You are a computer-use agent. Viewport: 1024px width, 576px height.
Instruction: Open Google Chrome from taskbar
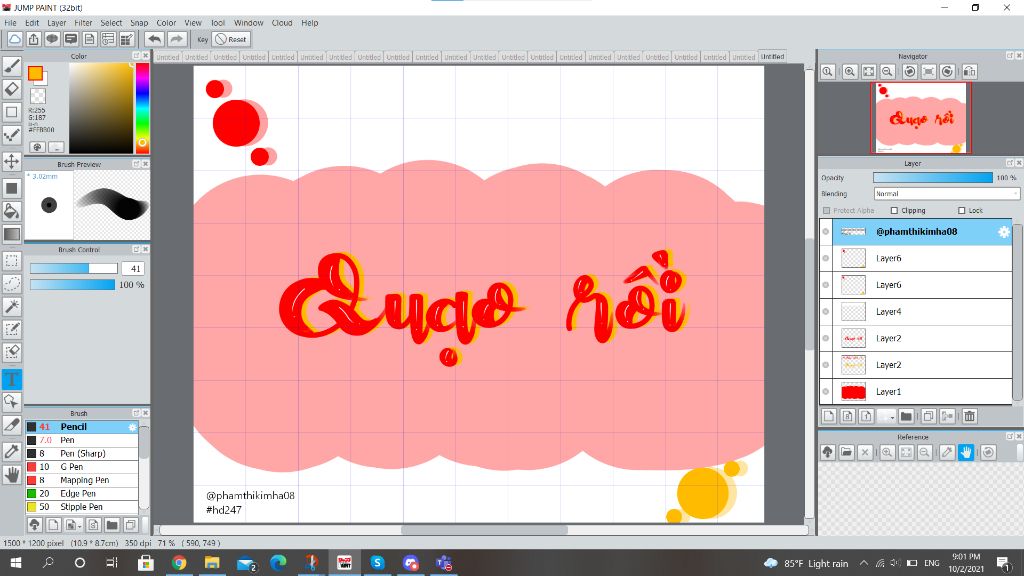(x=179, y=563)
